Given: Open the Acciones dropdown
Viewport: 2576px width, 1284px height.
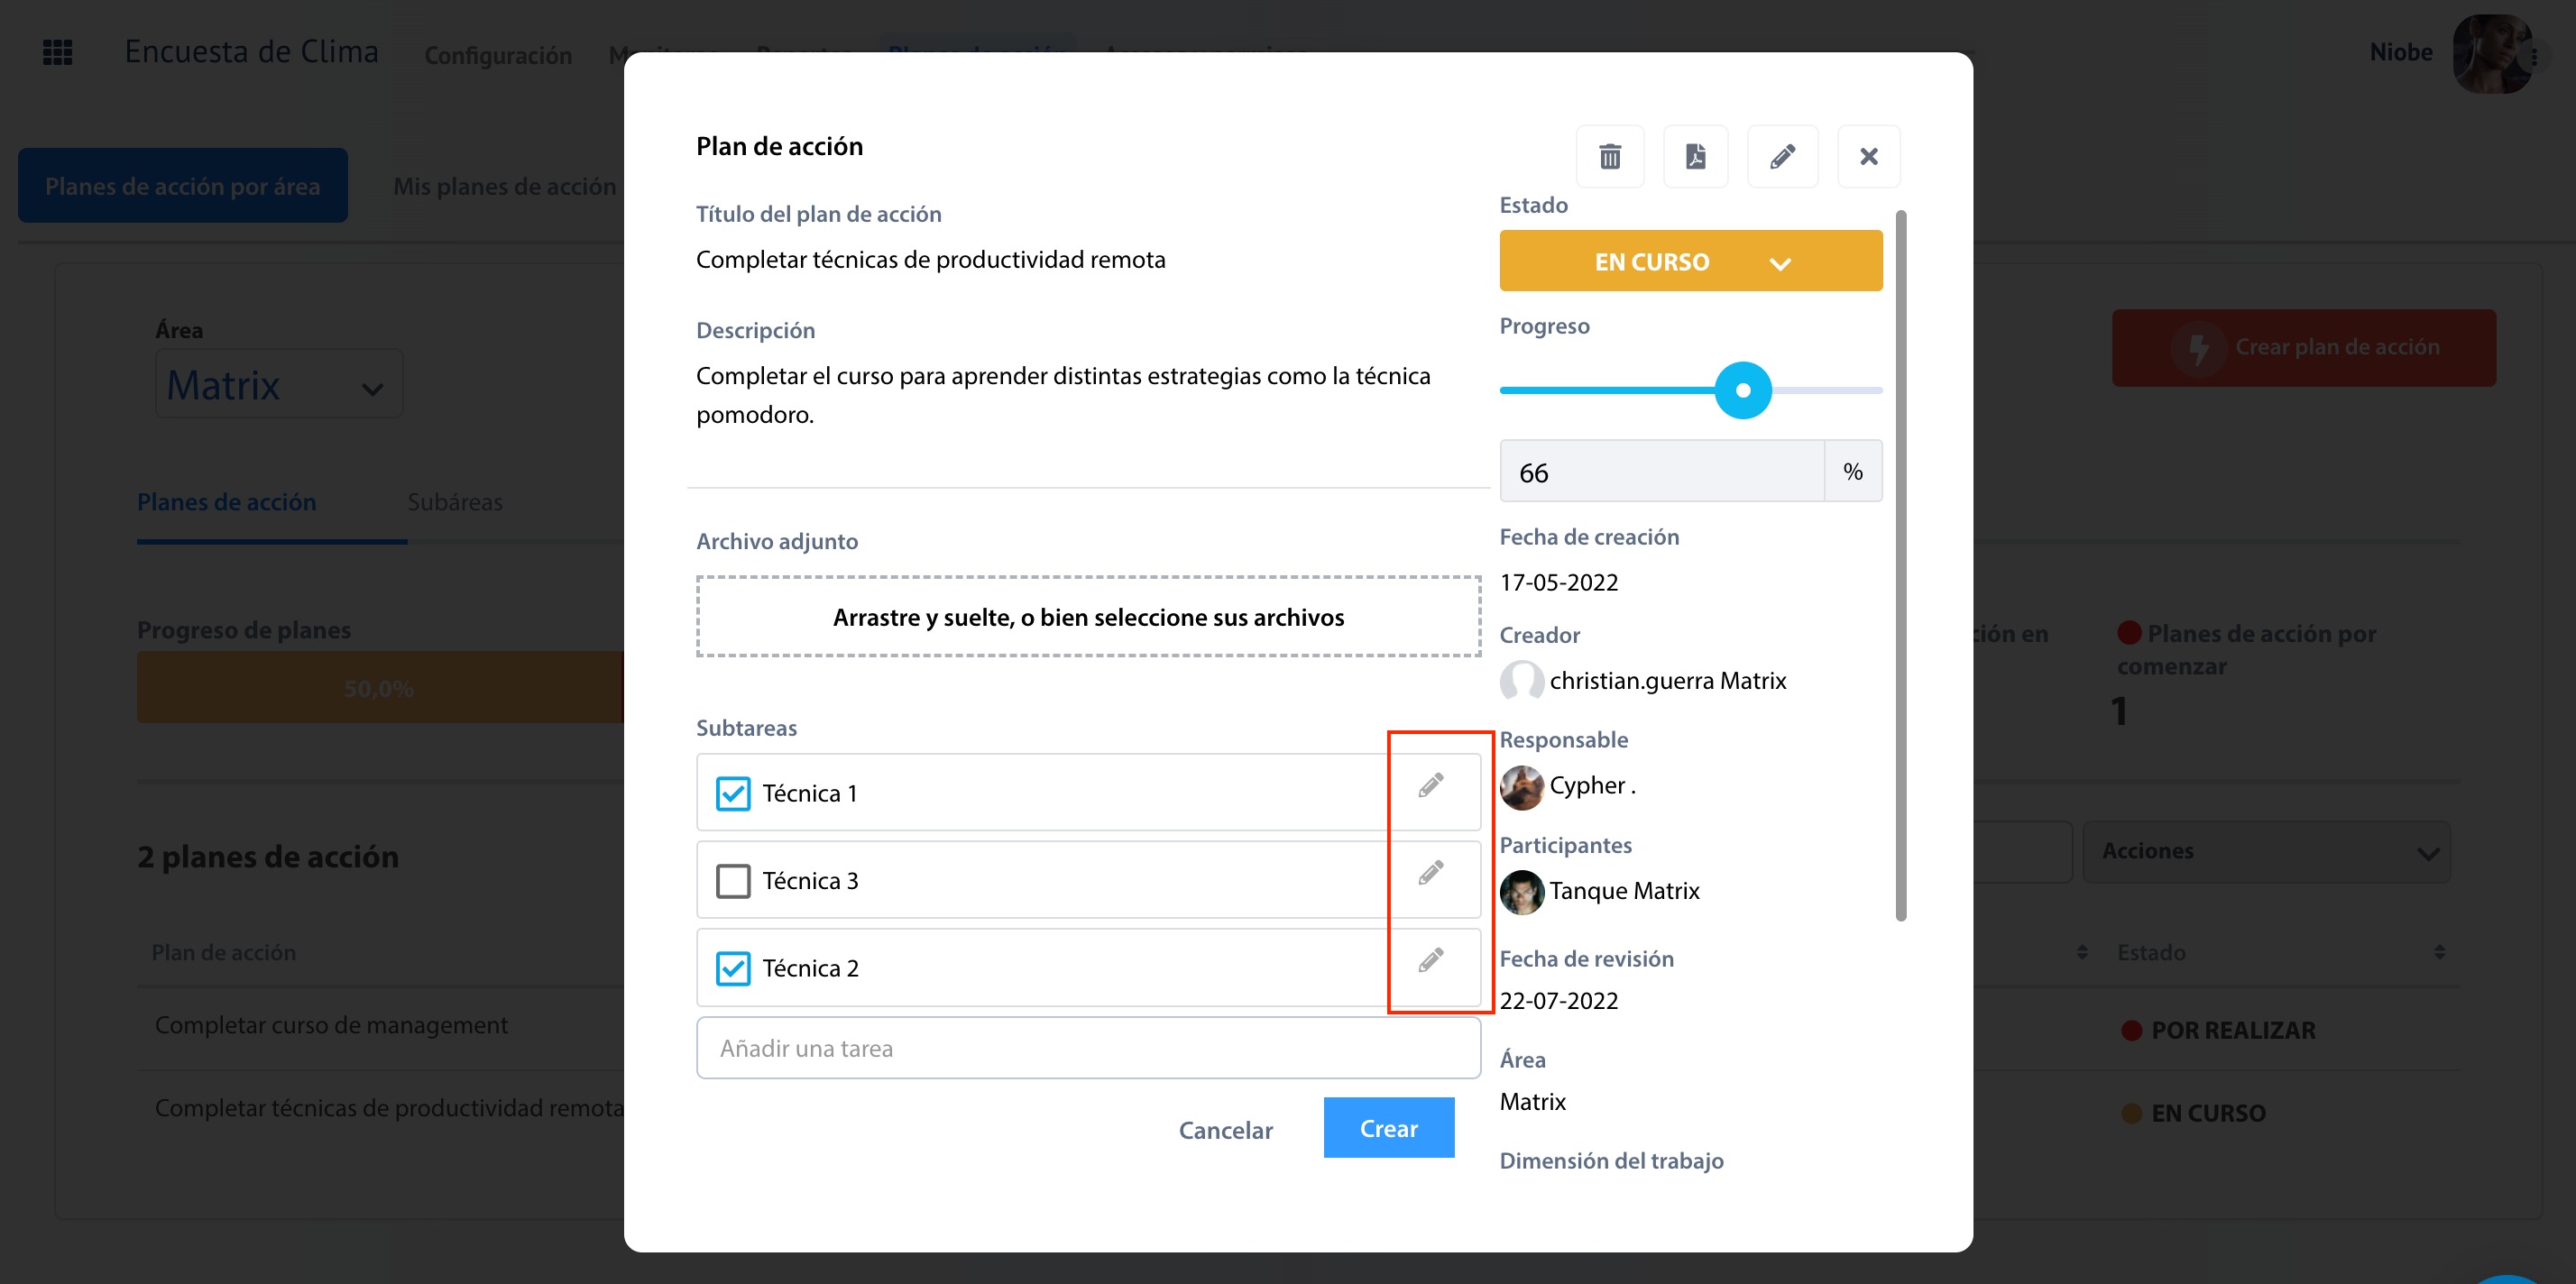Looking at the screenshot, I should point(2266,851).
